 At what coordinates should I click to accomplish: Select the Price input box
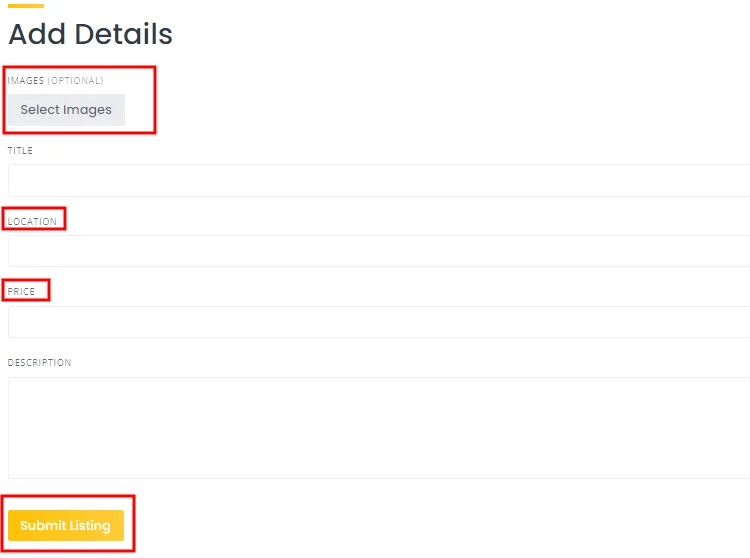pyautogui.click(x=378, y=322)
